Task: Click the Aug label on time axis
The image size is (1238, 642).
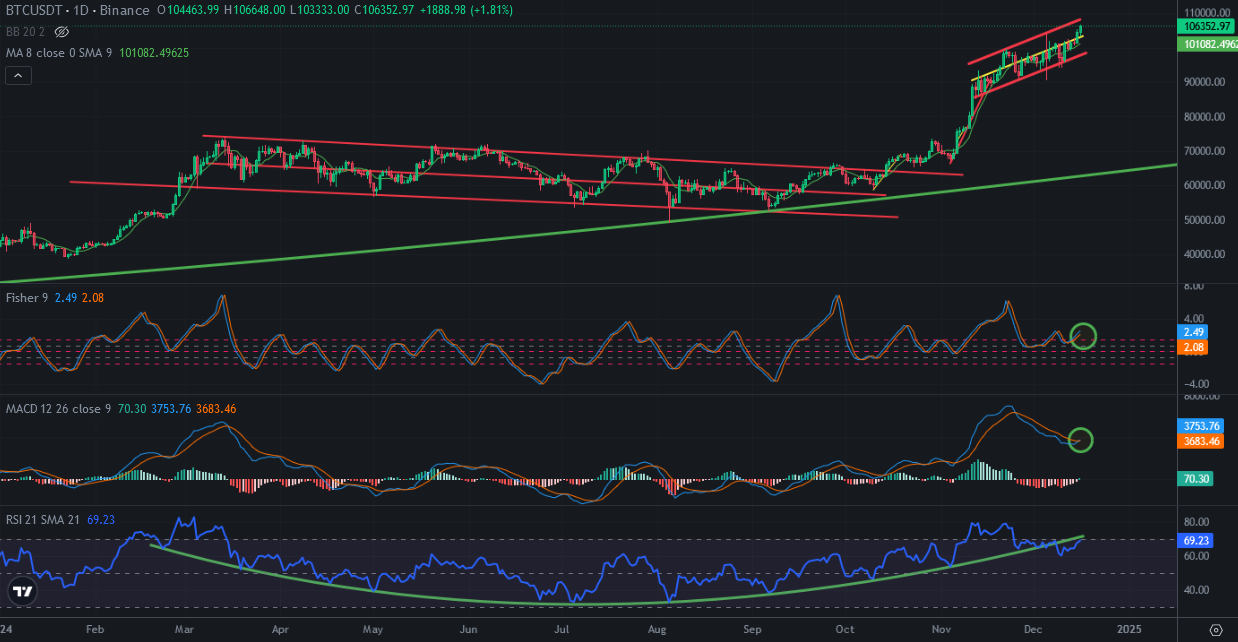Action: [656, 630]
